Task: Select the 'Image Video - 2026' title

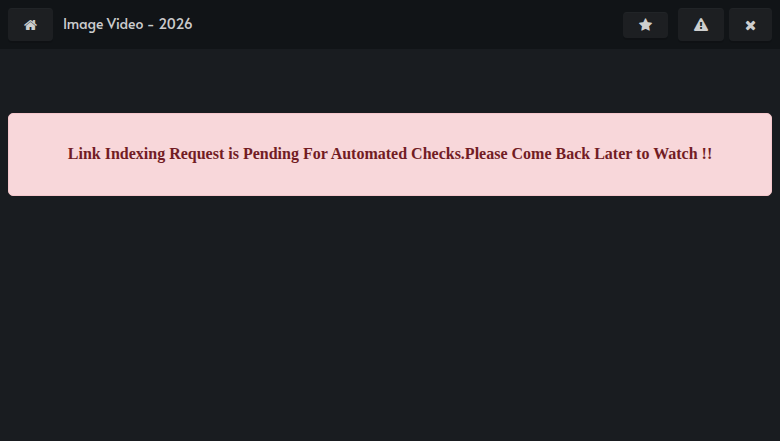Action: pyautogui.click(x=127, y=24)
